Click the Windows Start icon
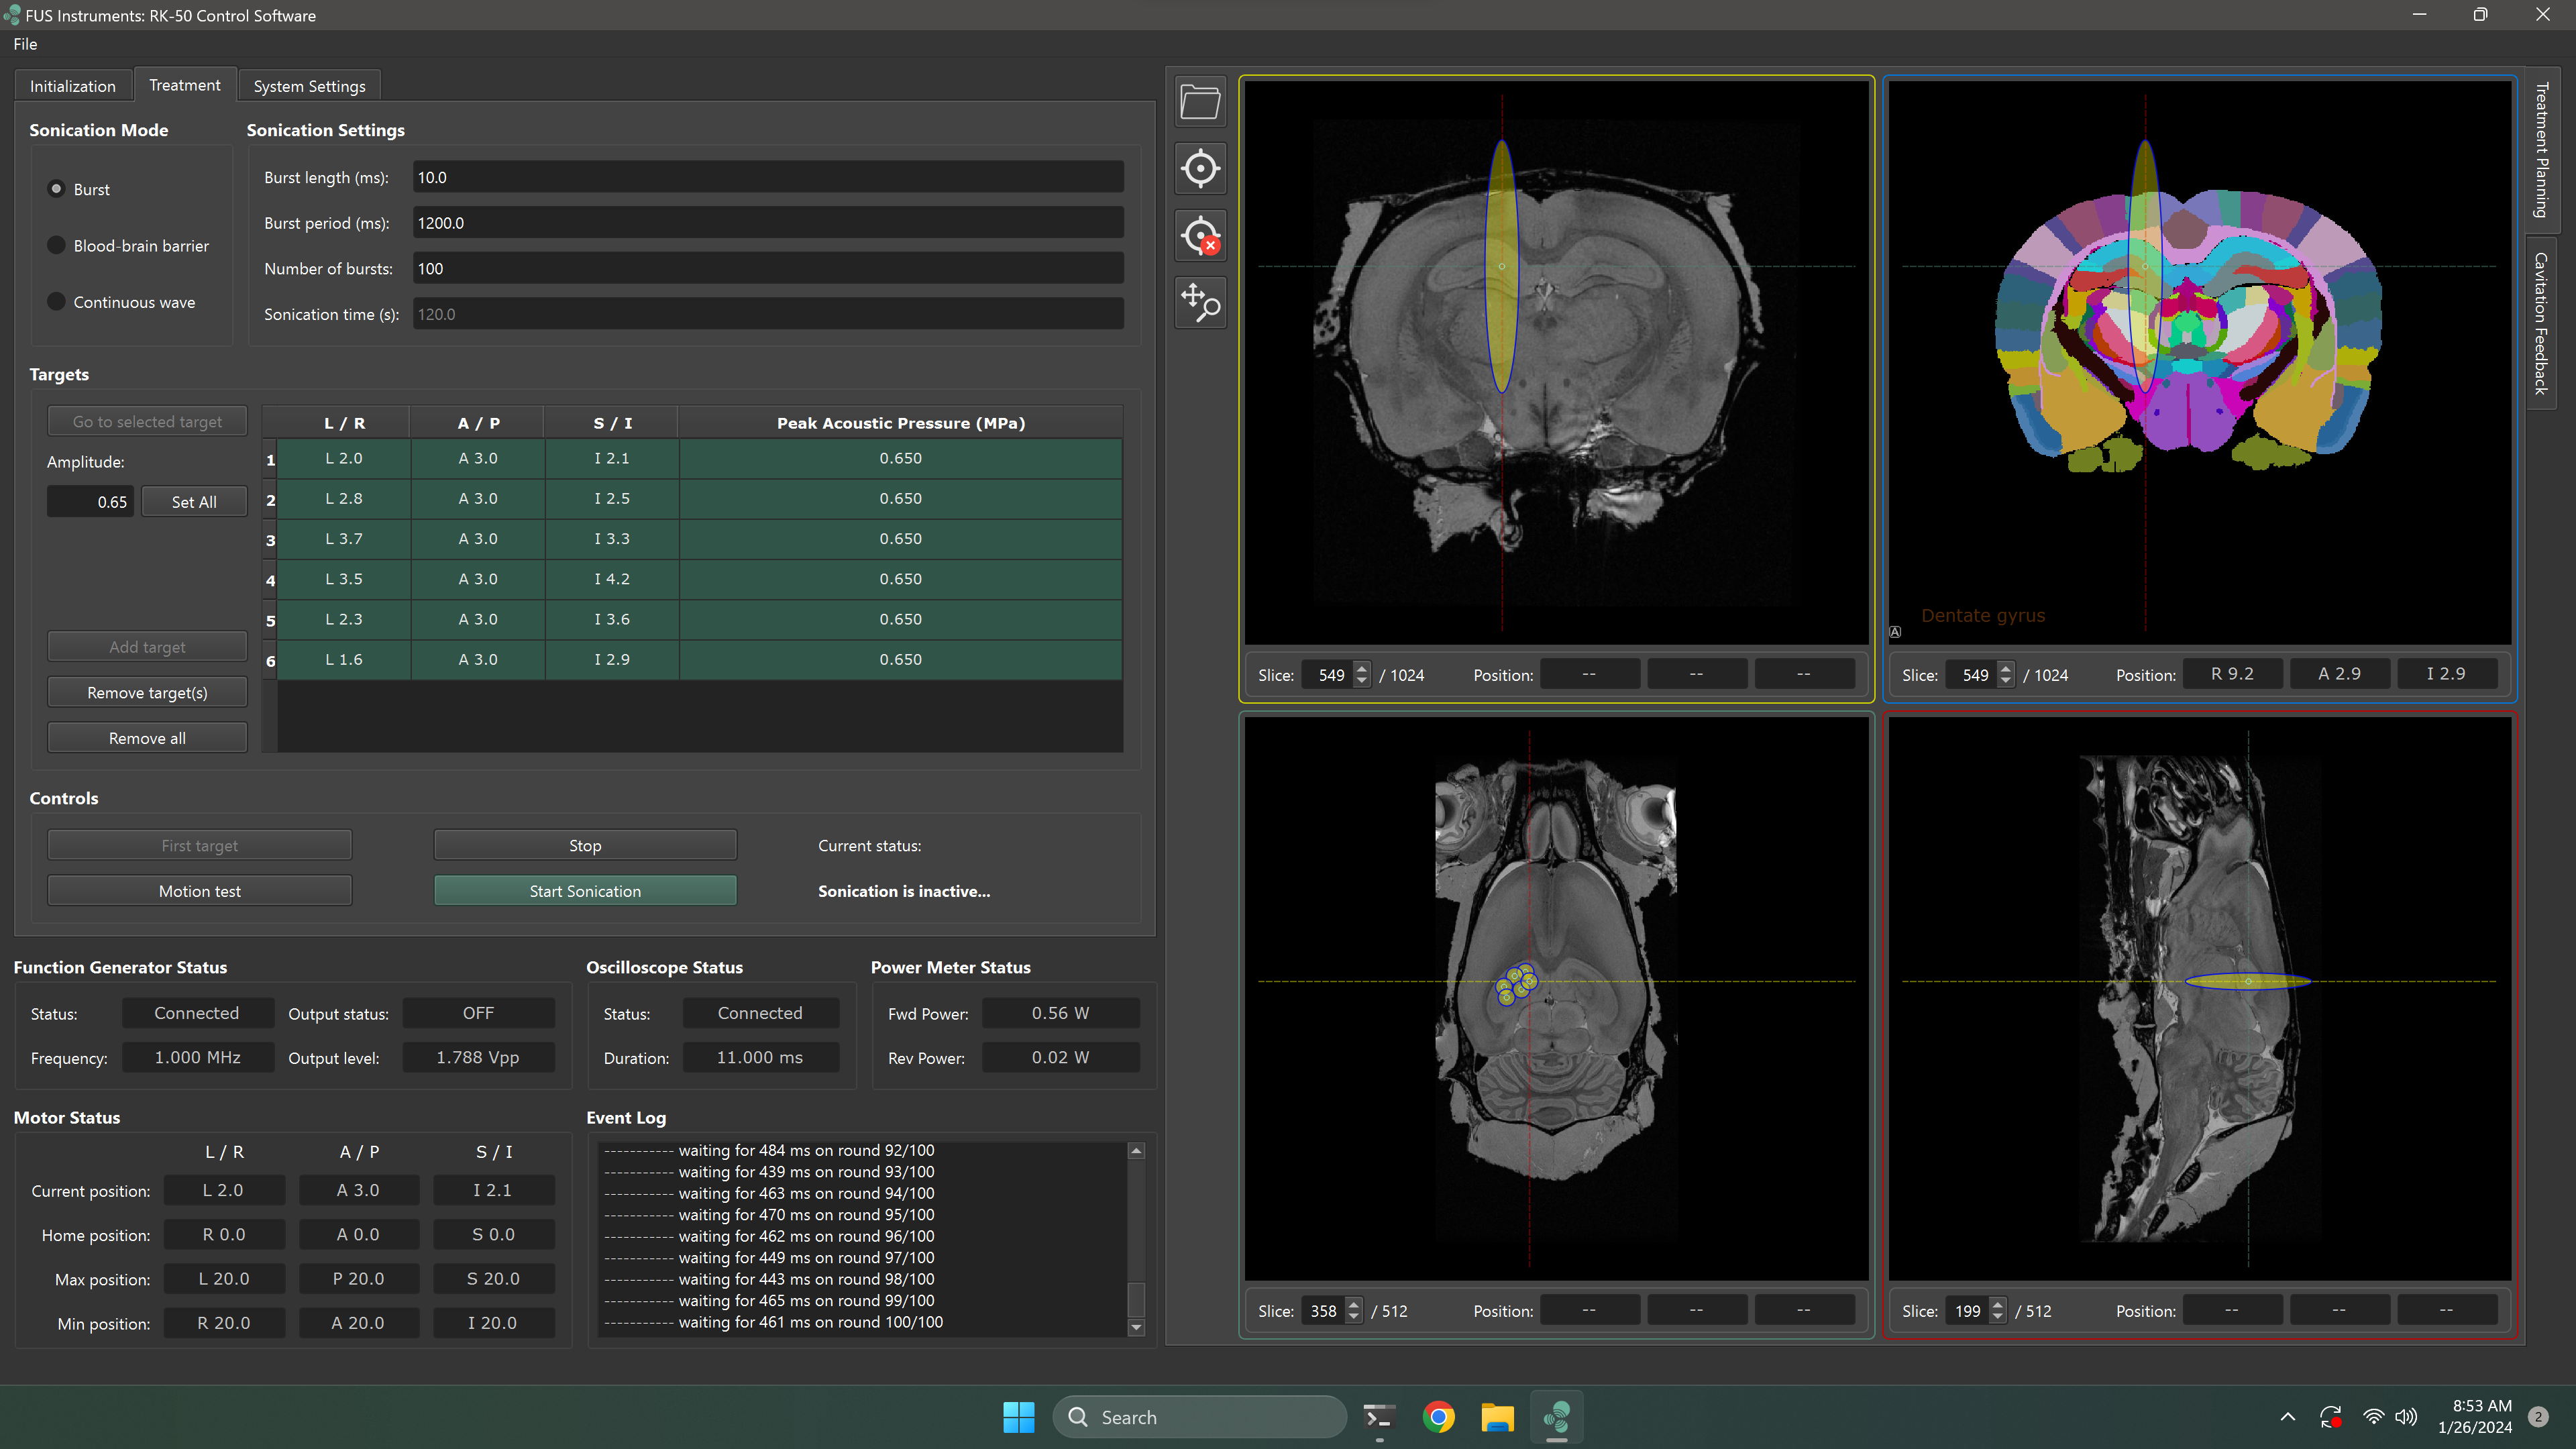Screen dimensions: 2576x1449 tap(1018, 1417)
